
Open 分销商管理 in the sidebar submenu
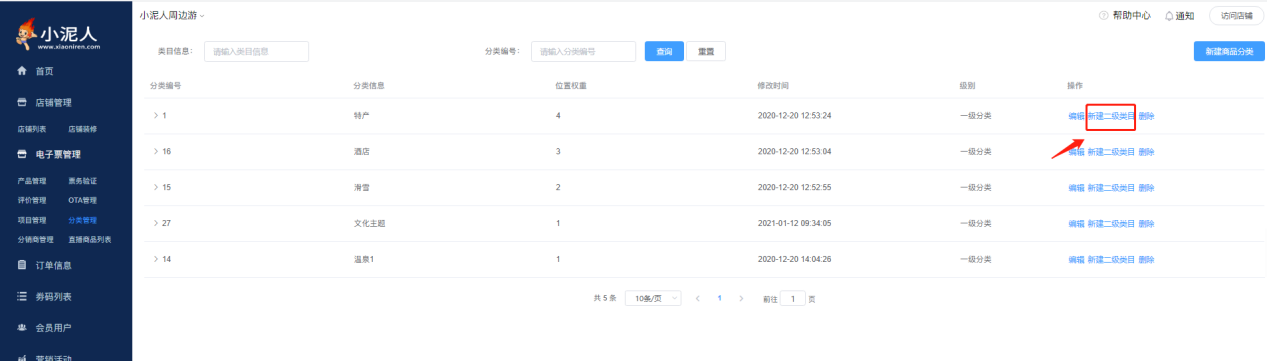coord(36,239)
